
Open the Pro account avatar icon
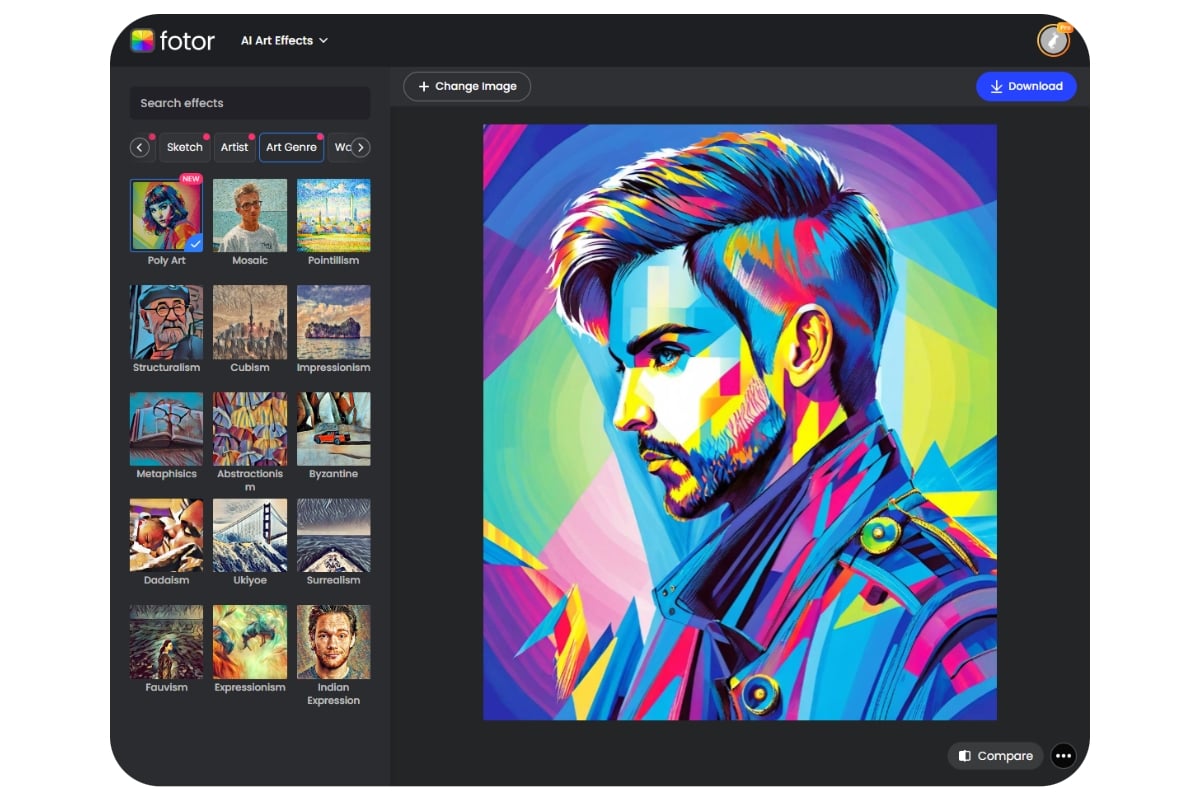point(1053,40)
